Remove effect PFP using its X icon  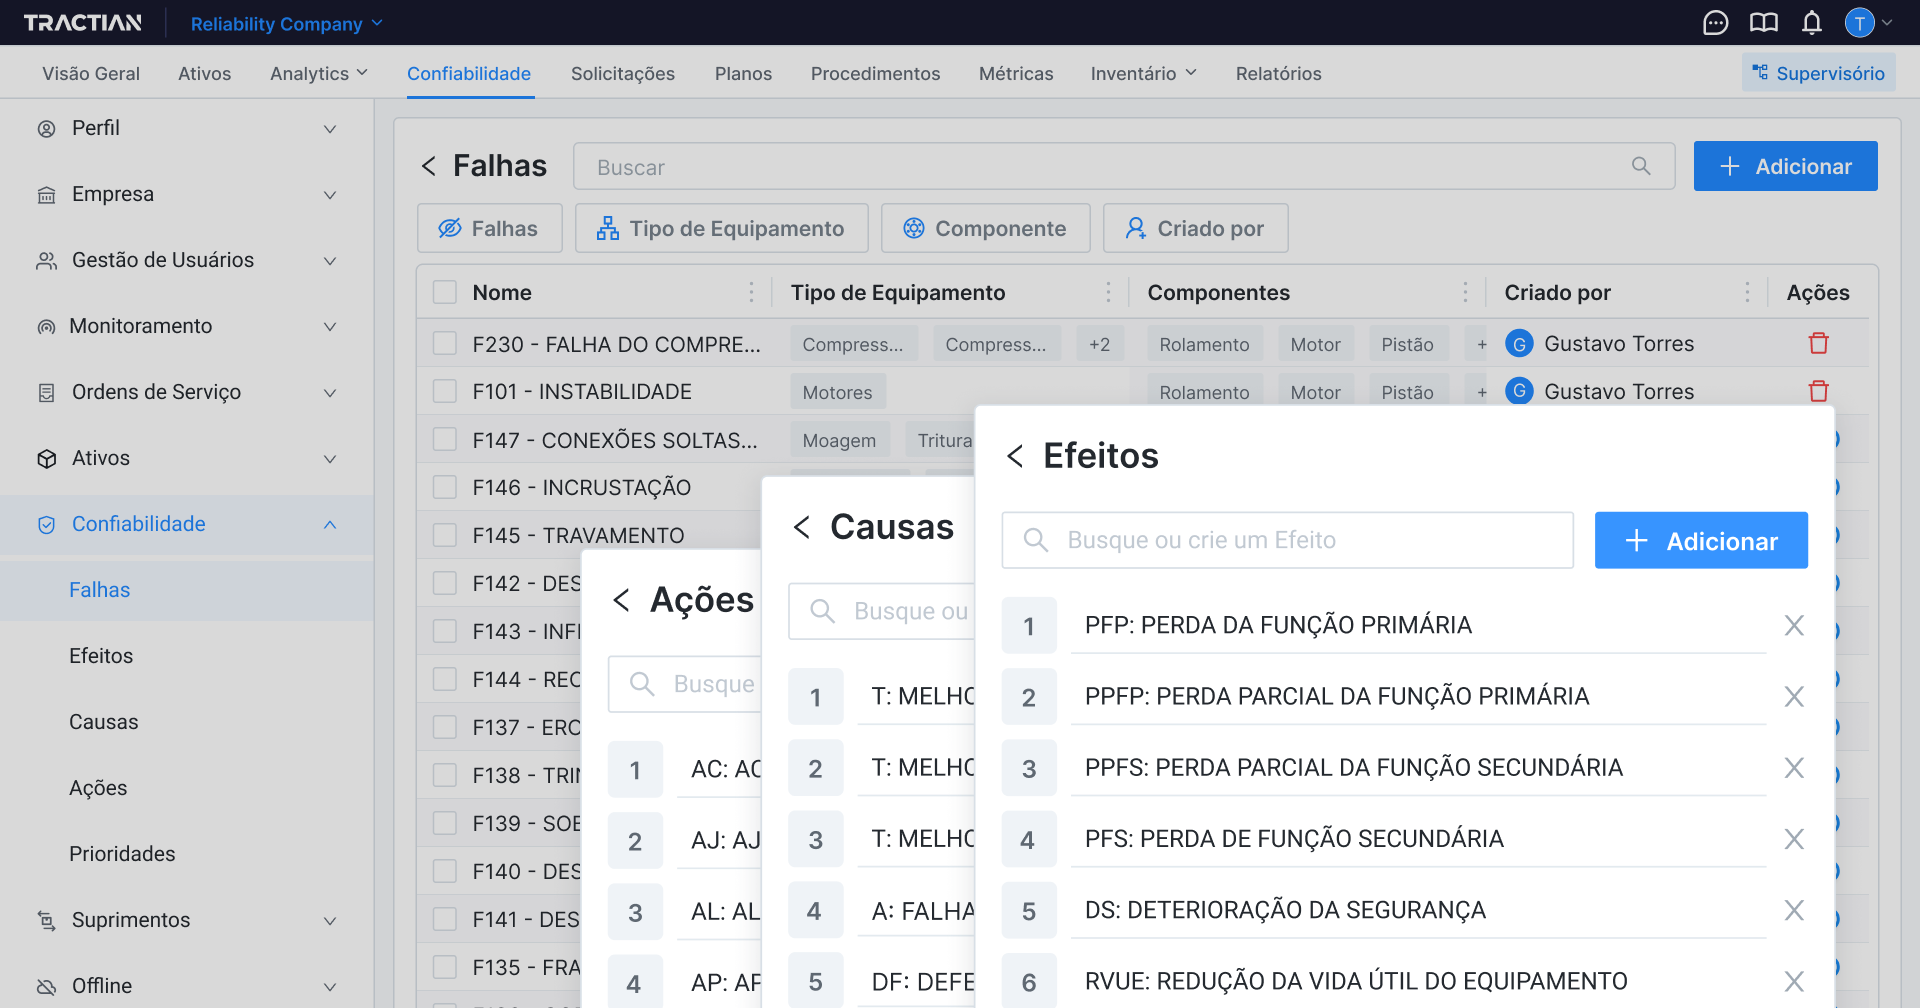[1794, 625]
